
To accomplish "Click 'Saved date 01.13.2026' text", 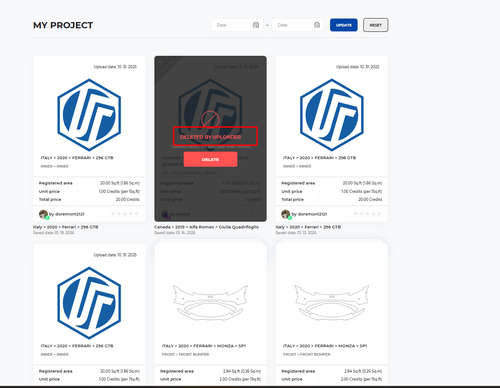I will 296,233.
